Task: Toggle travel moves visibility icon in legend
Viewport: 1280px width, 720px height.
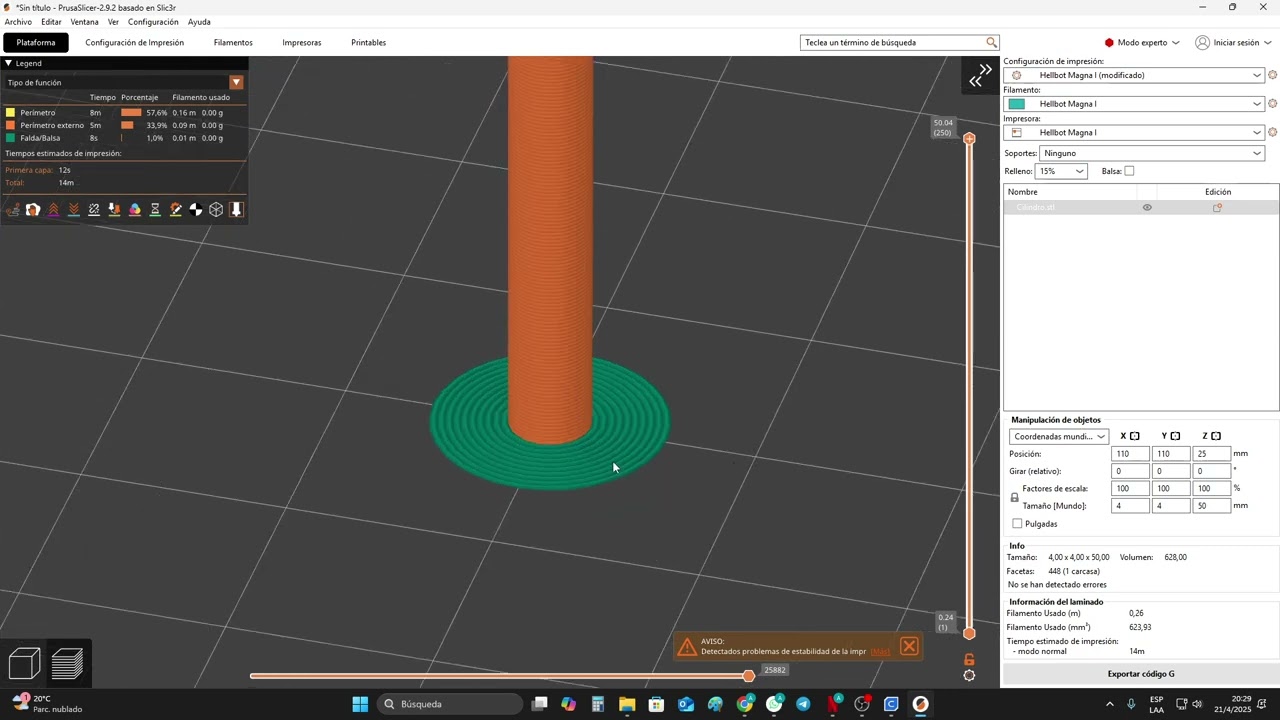Action: 13,210
